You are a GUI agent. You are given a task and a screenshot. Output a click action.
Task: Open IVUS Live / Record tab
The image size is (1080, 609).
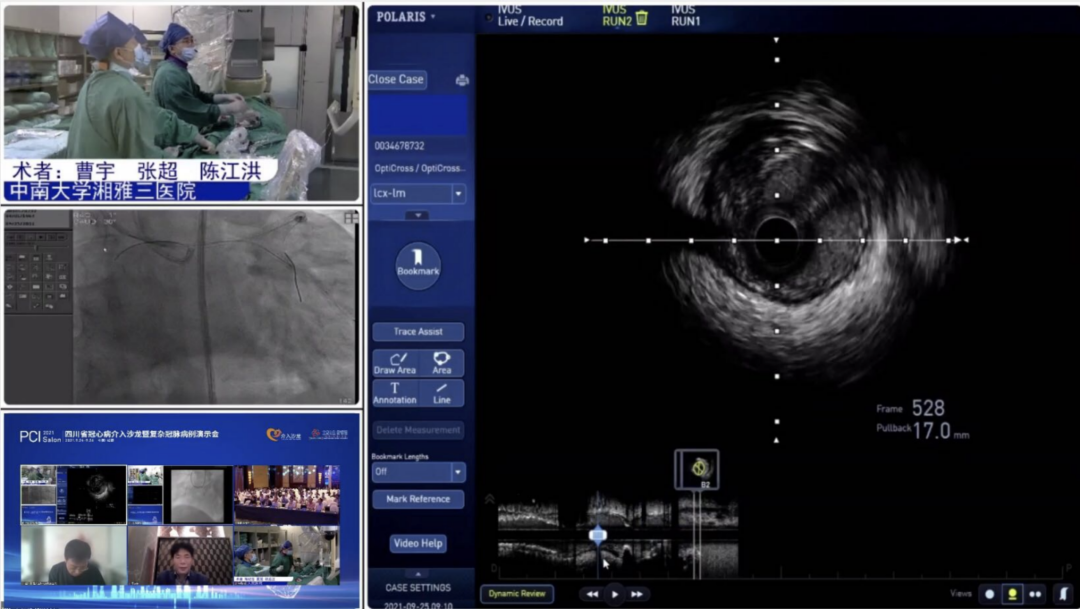pos(530,16)
